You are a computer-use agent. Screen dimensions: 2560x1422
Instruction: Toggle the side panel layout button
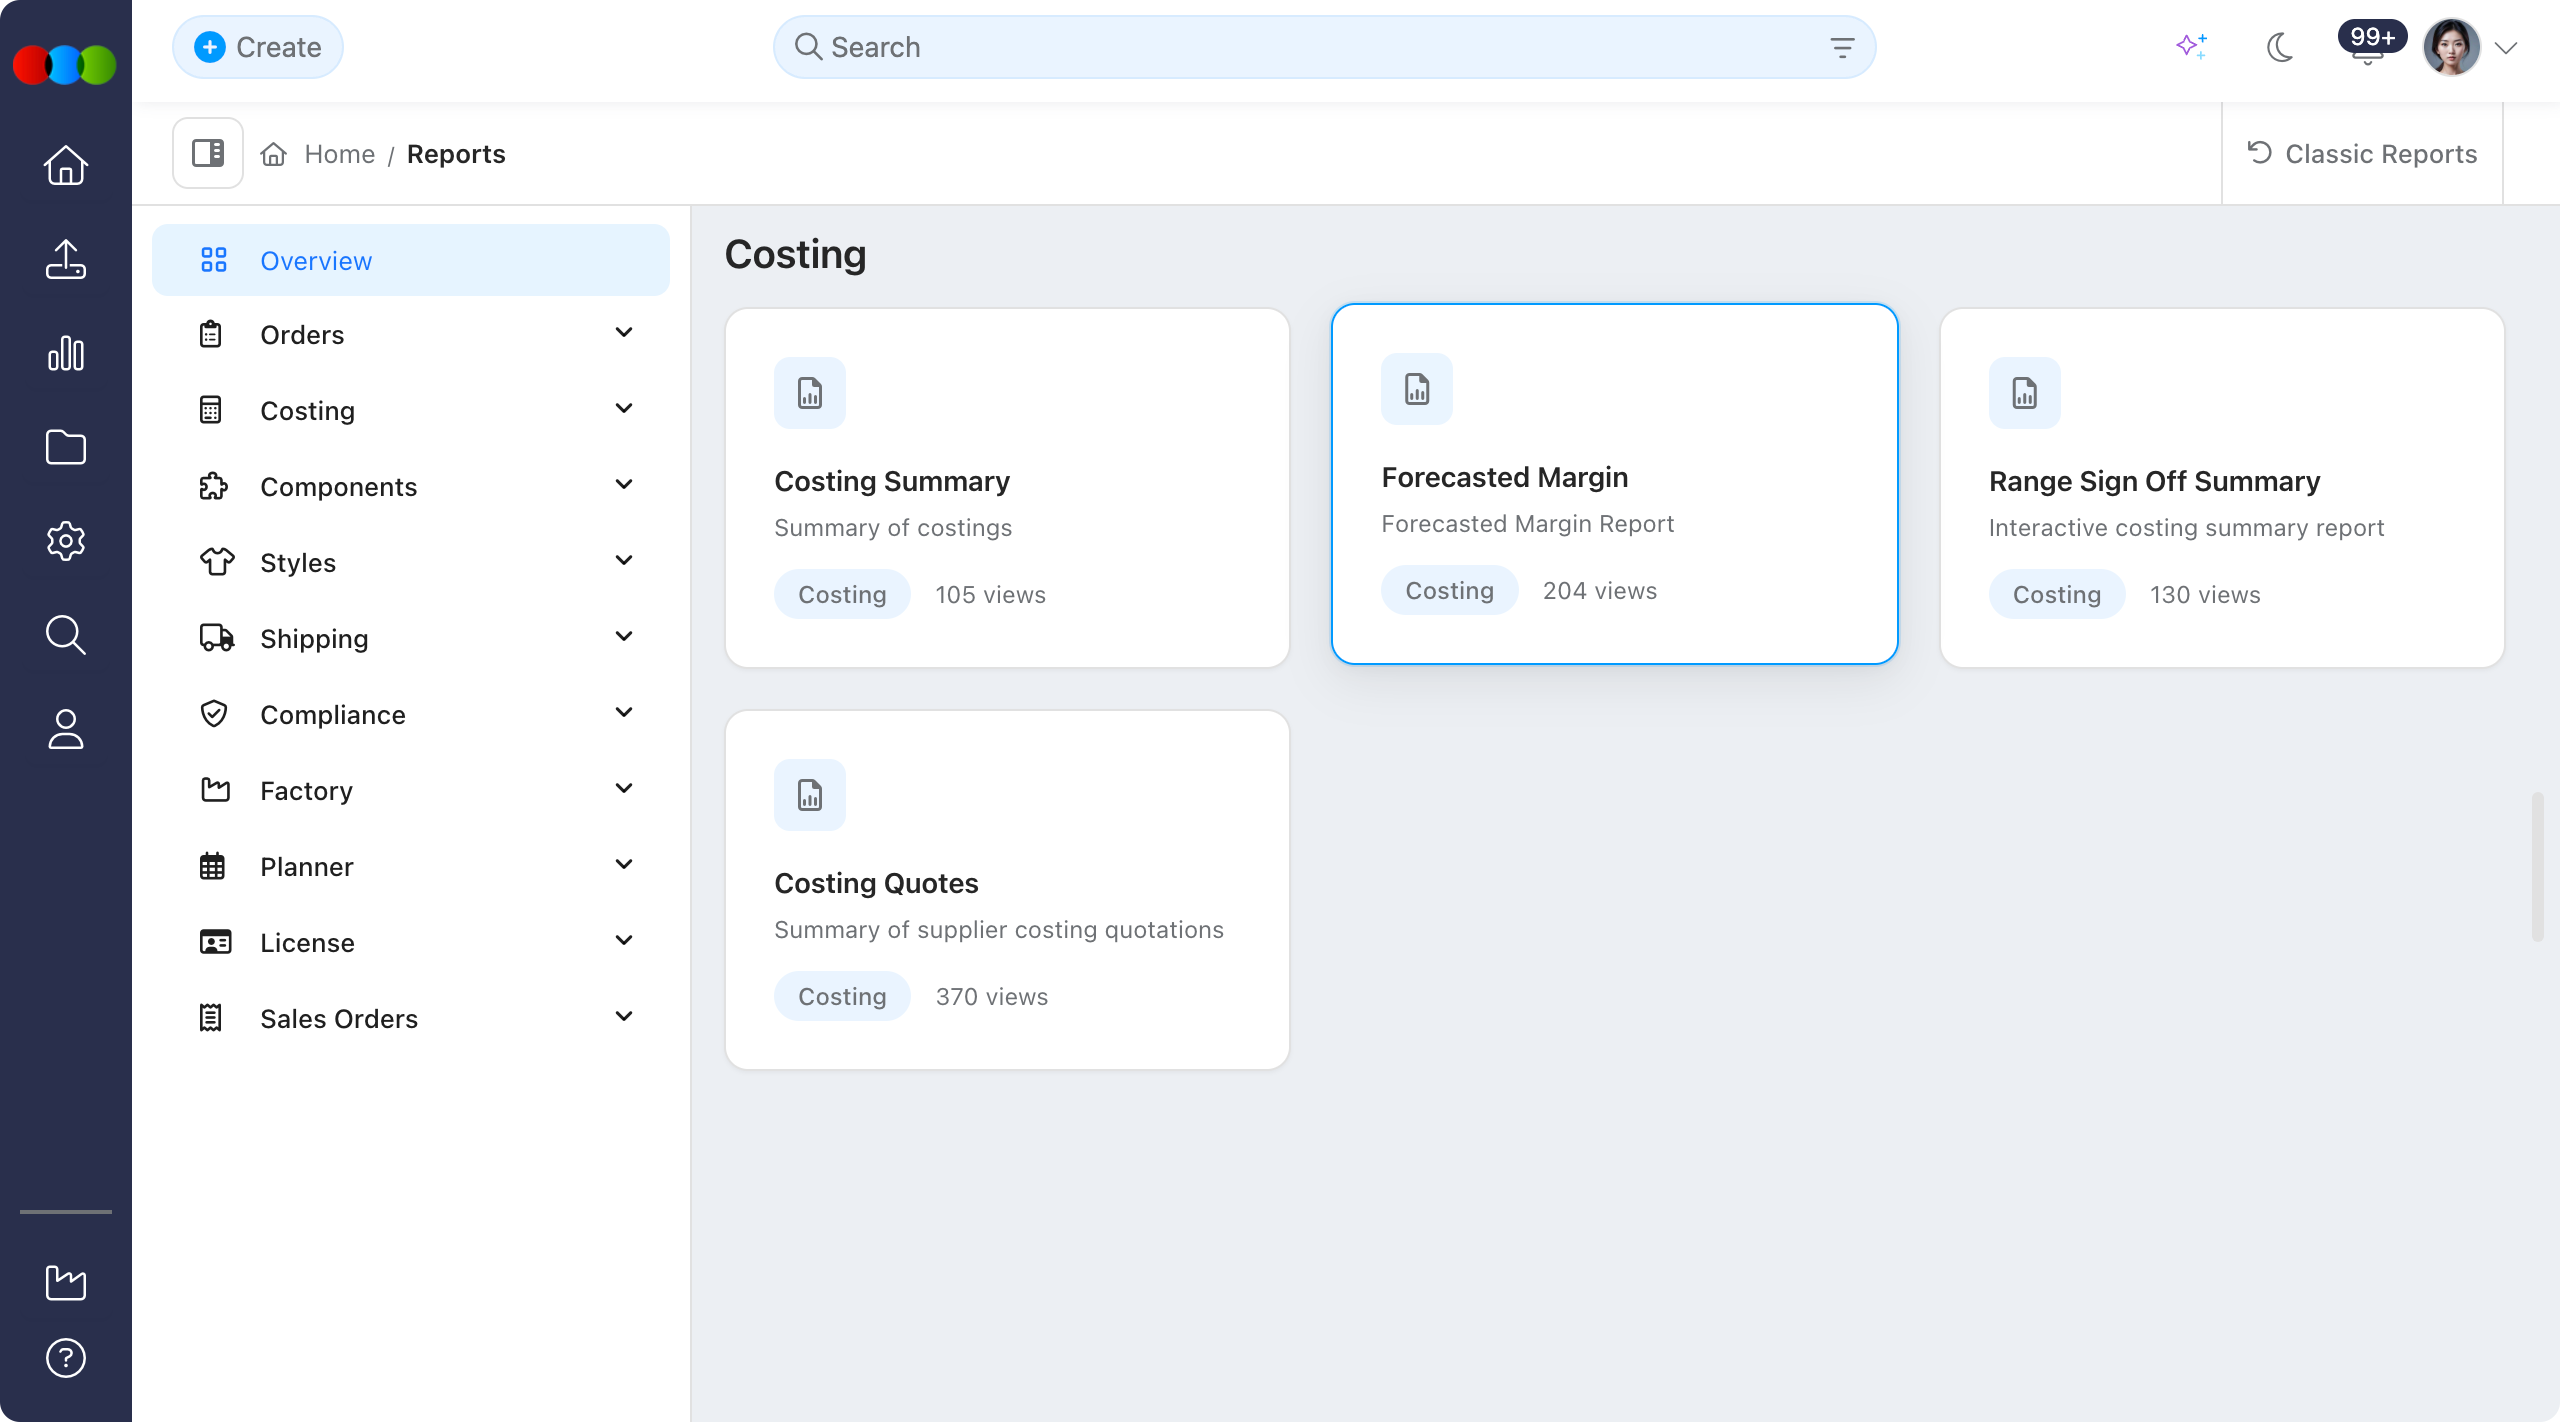[208, 153]
